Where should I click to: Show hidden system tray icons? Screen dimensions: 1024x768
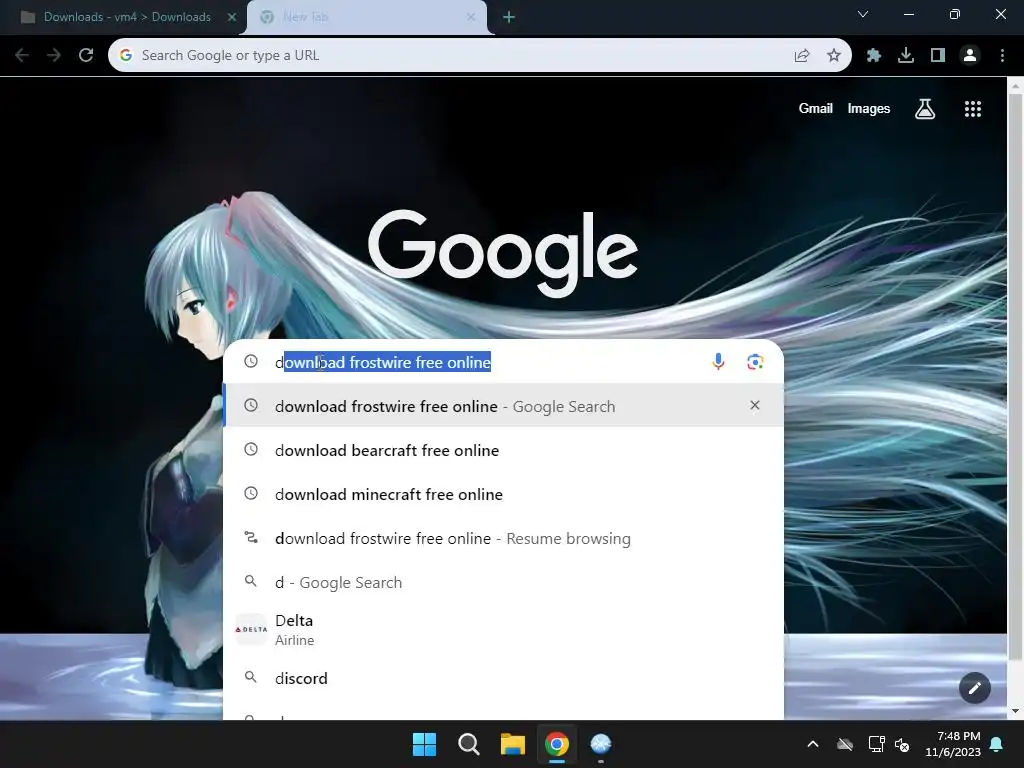[813, 744]
